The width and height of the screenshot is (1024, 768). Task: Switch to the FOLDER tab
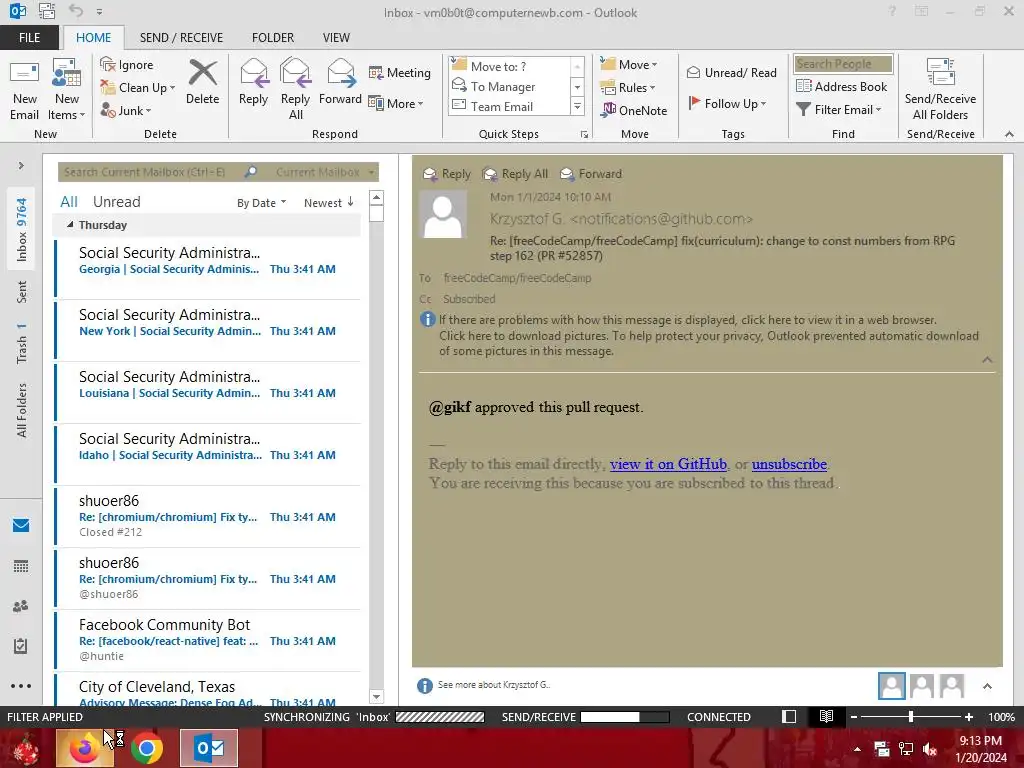[273, 38]
